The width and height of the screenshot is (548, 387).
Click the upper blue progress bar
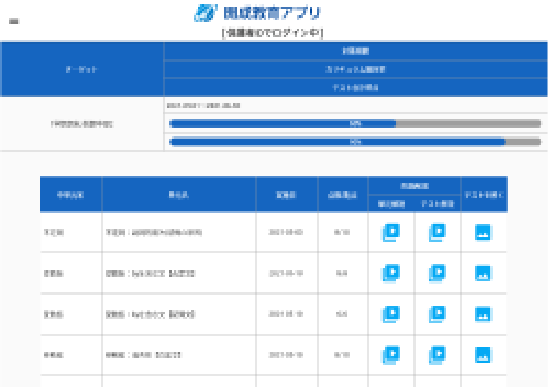pos(355,123)
